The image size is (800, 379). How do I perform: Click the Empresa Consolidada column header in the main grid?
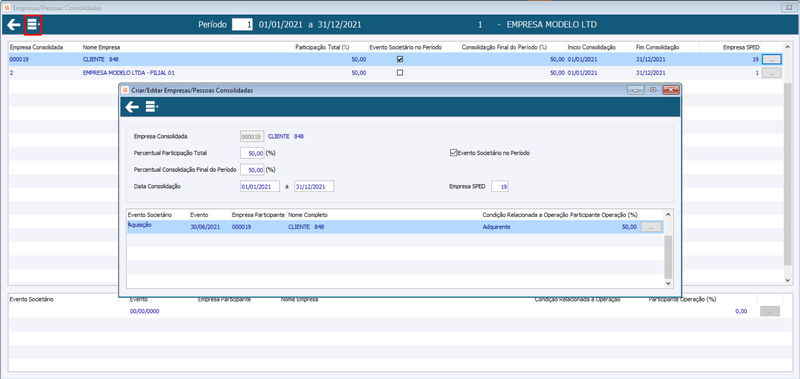pos(36,47)
